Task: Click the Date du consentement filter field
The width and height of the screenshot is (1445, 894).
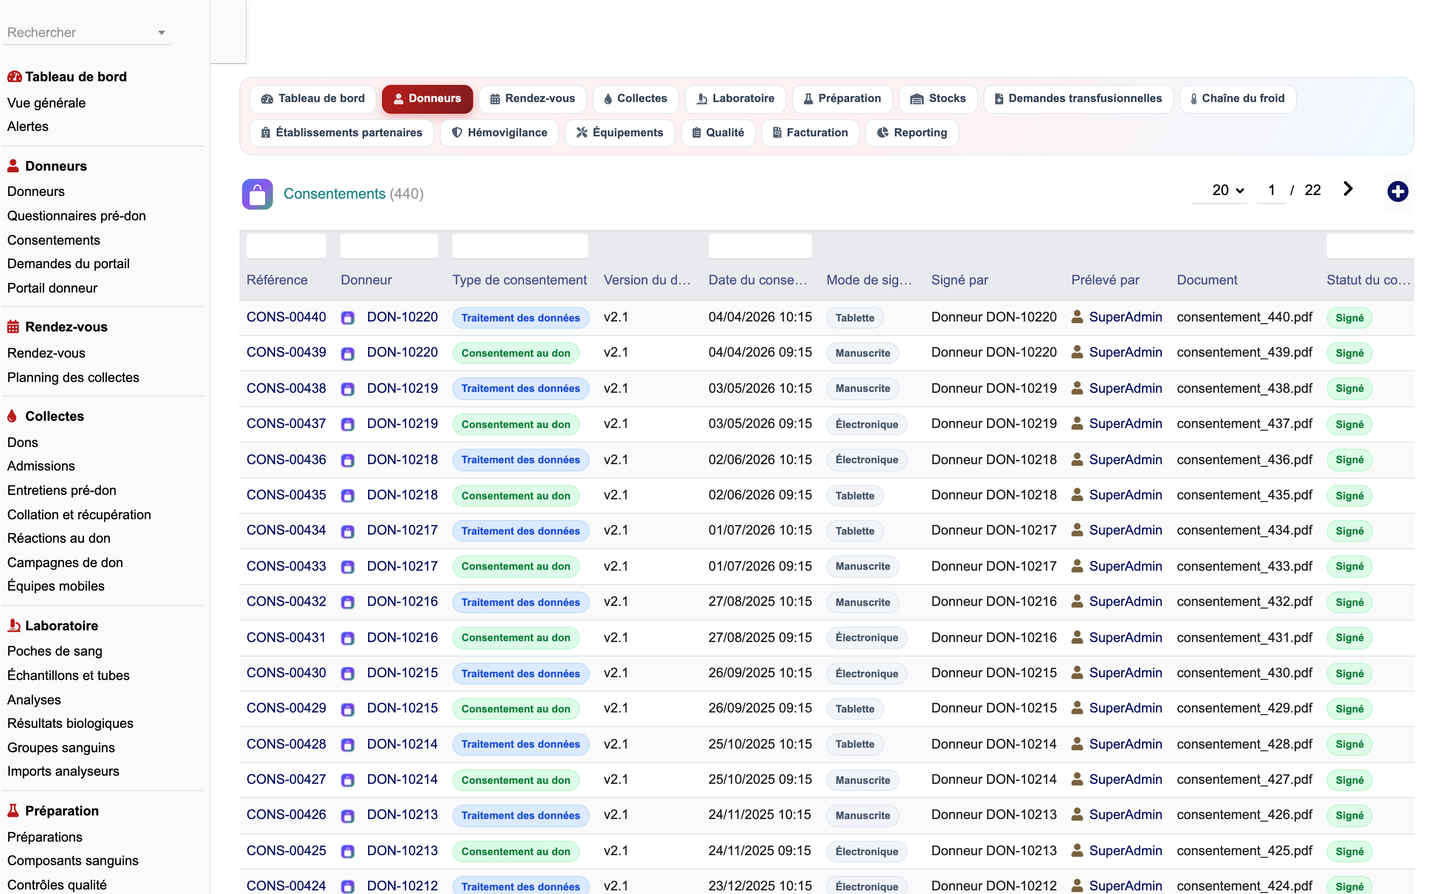Action: 760,246
